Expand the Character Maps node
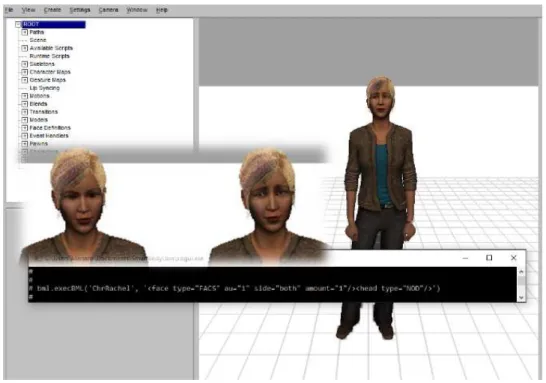 [x=24, y=72]
